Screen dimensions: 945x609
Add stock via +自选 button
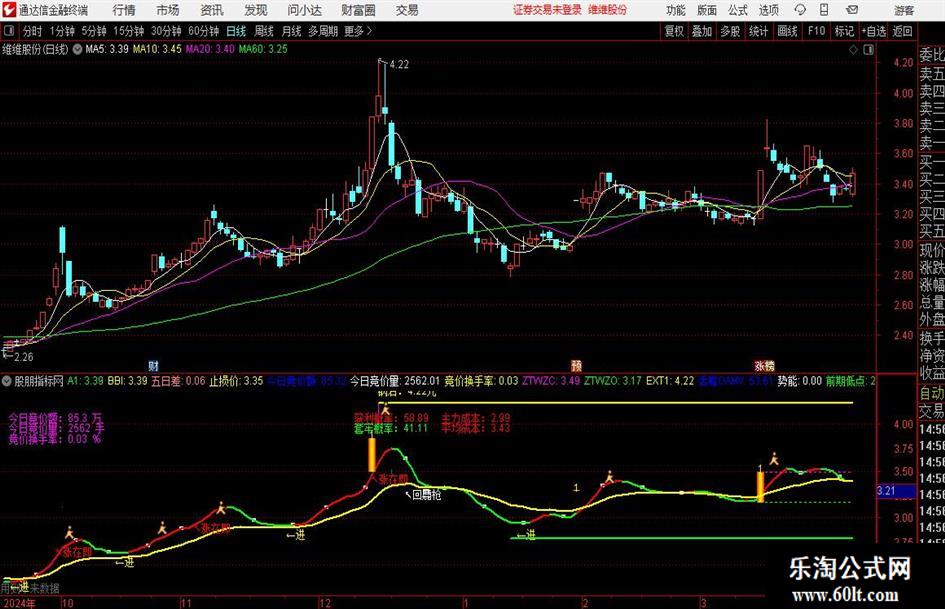click(873, 31)
